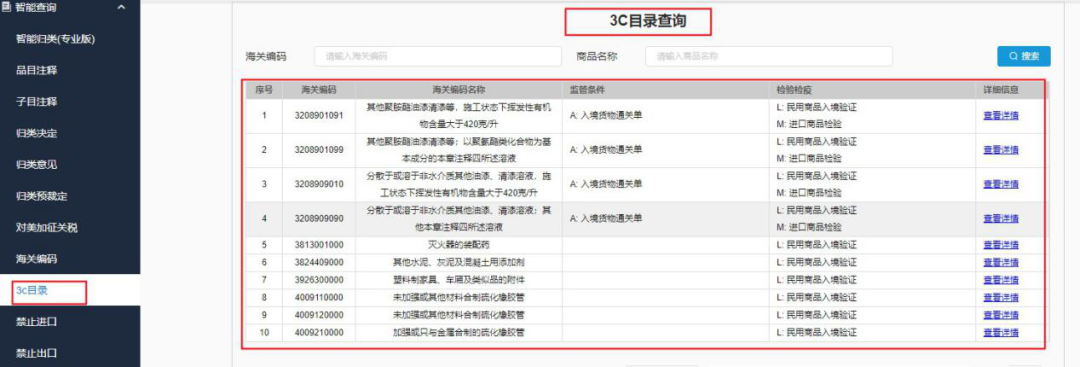Open 归类意见 sidebar item

click(x=37, y=165)
